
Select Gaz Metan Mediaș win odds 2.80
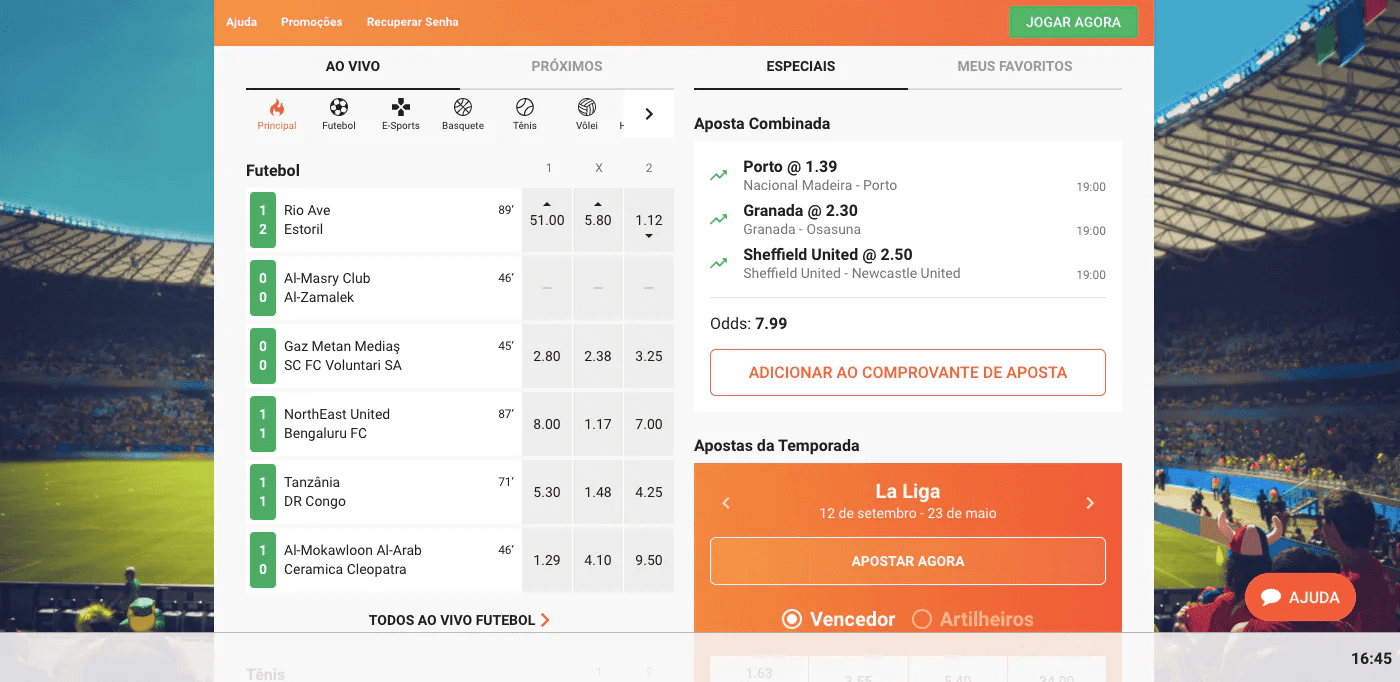547,356
